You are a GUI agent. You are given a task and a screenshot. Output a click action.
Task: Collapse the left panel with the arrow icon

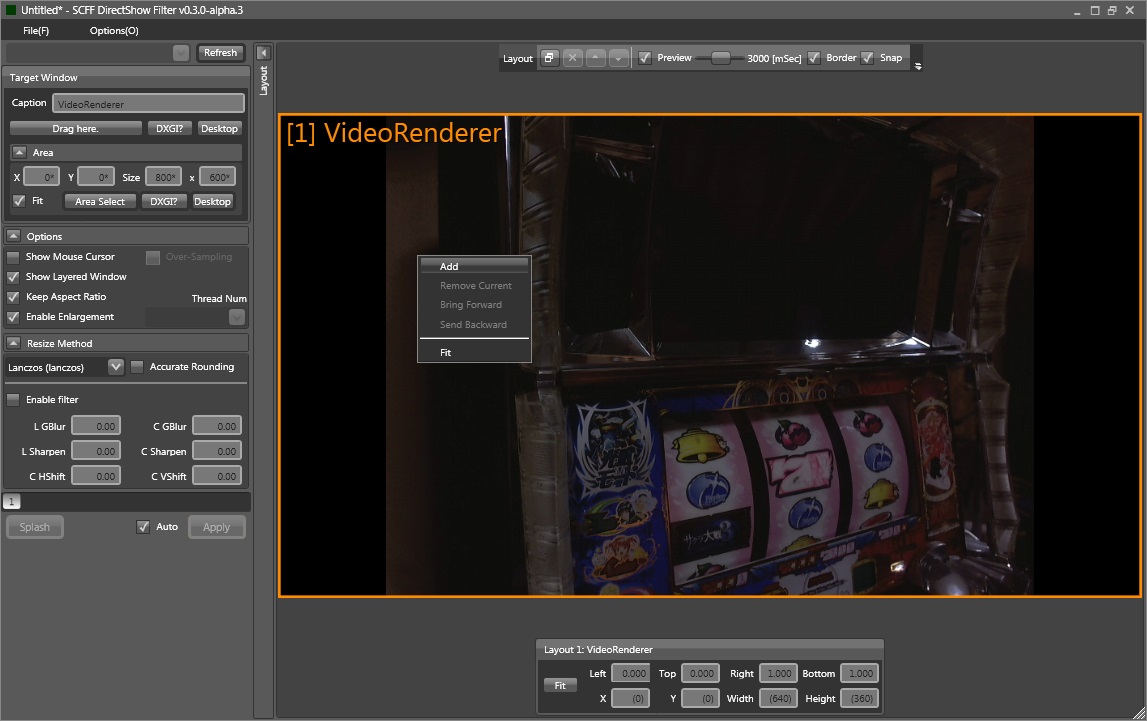[263, 53]
